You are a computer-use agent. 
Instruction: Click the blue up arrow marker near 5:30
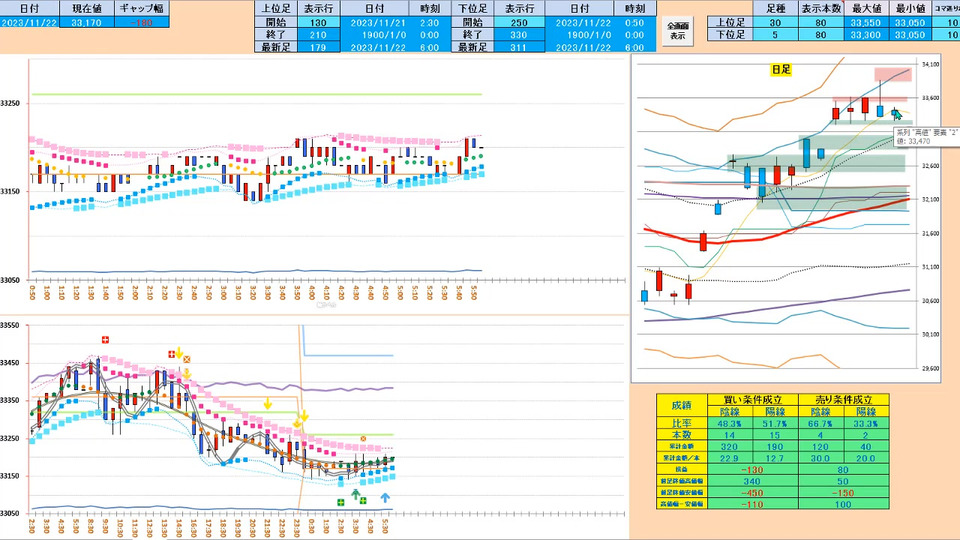(x=385, y=497)
